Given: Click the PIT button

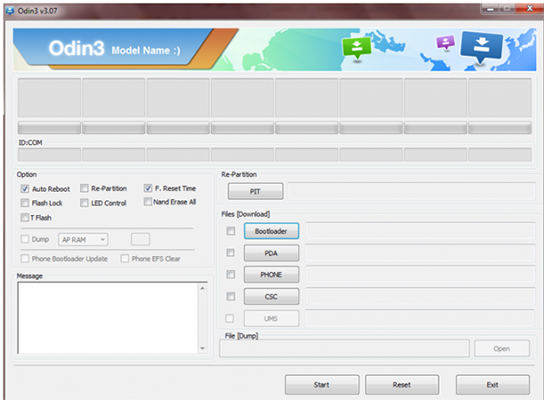Looking at the screenshot, I should (255, 191).
